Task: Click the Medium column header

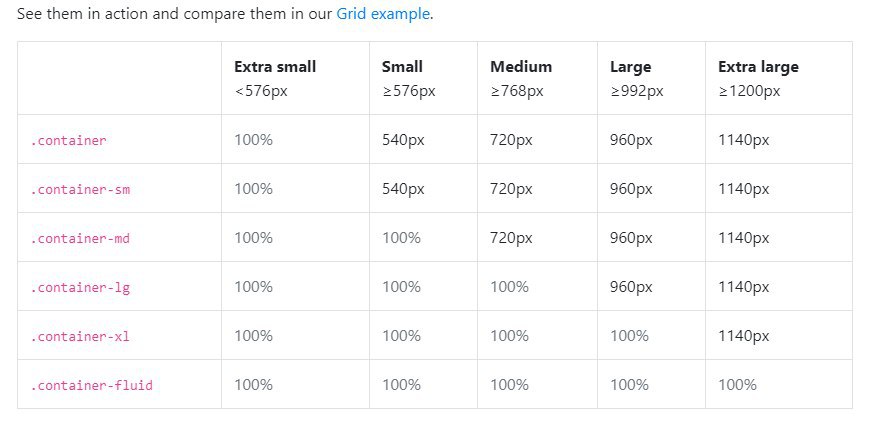Action: [520, 67]
